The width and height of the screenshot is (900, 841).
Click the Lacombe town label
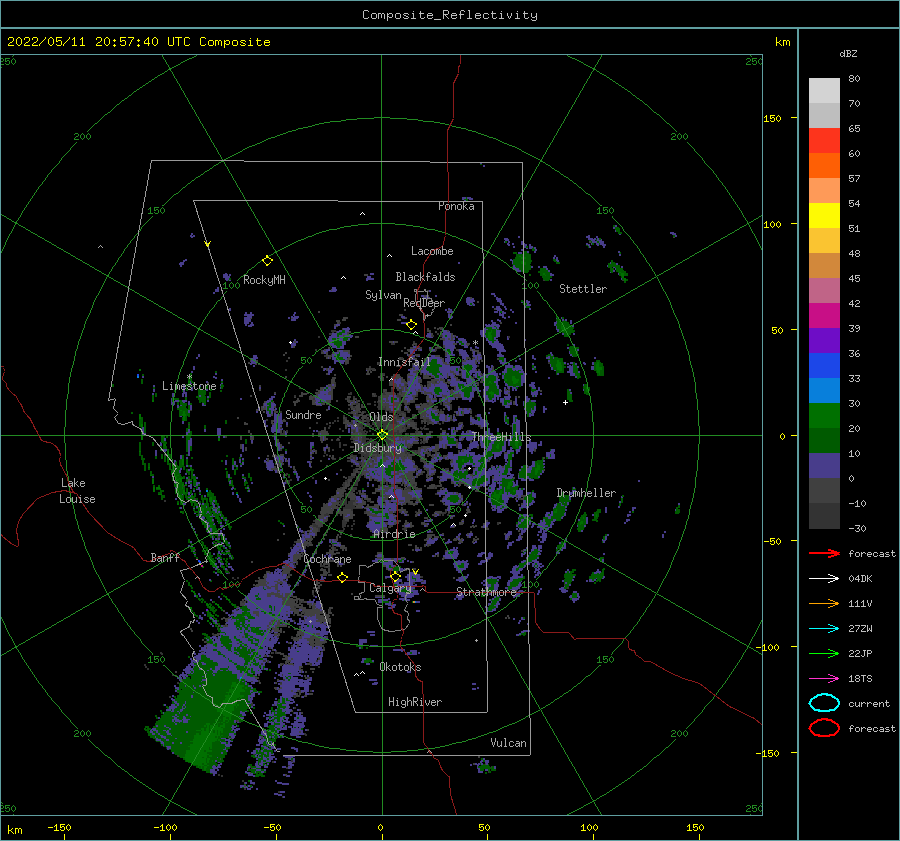(x=432, y=251)
